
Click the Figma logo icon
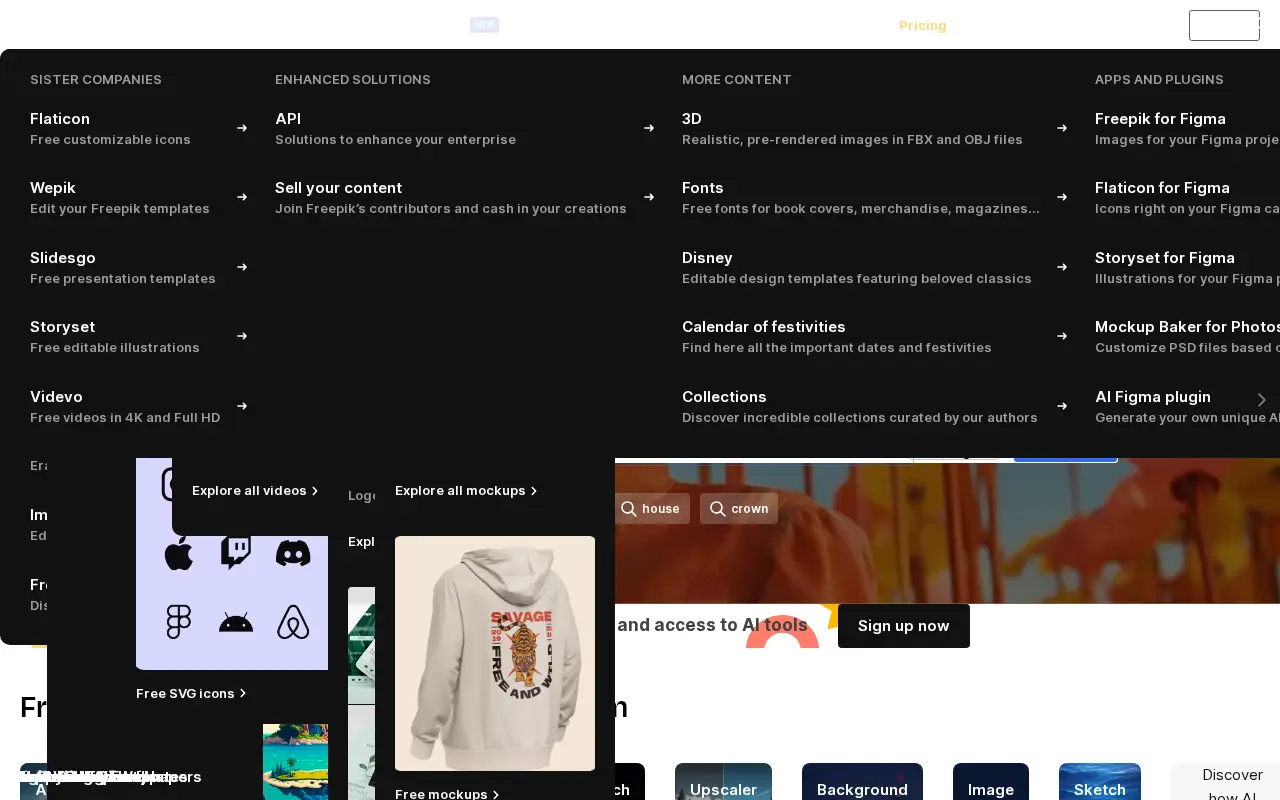tap(179, 623)
